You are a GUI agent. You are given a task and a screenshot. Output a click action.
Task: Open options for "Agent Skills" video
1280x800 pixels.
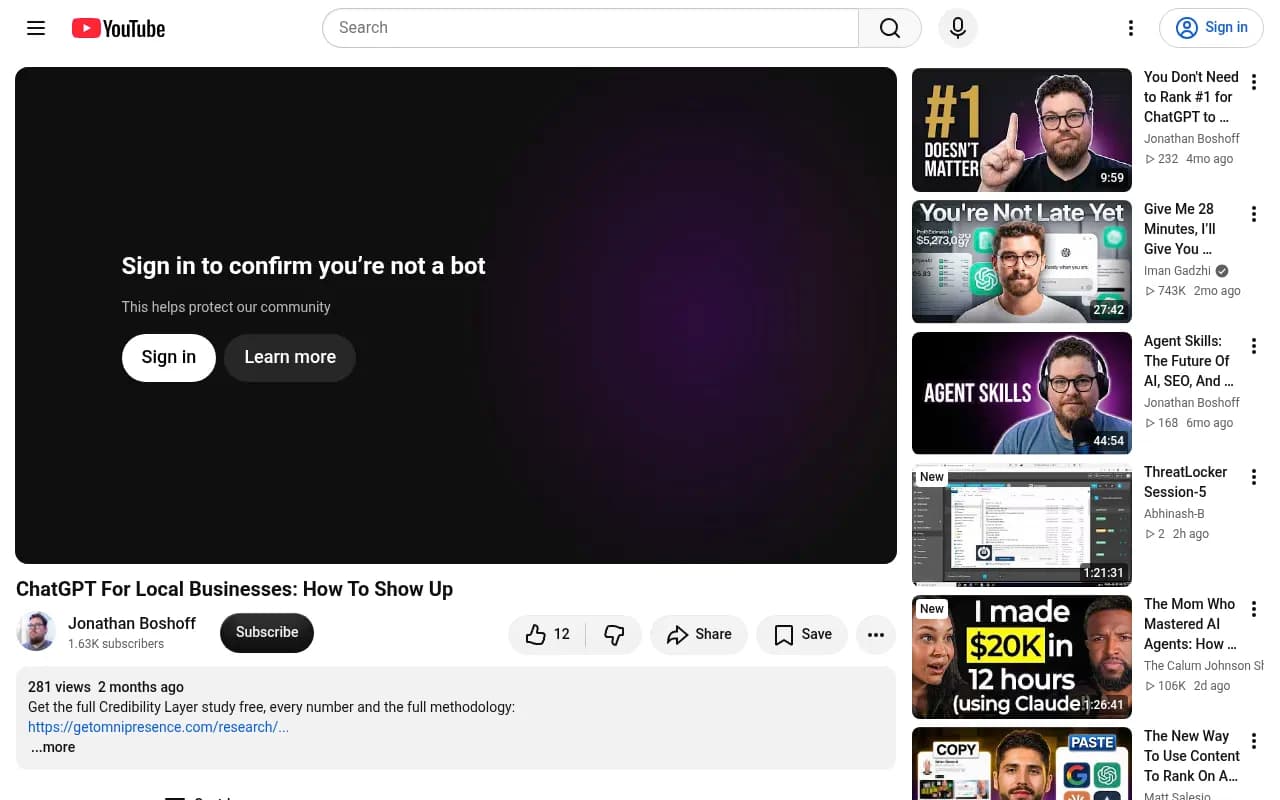[x=1253, y=346]
